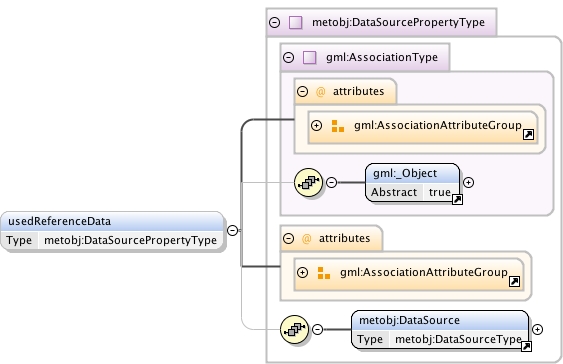Click attribute group icon of upper gml:AssociationAttributeGroup
Viewport: 563px width, 364px height.
click(338, 126)
